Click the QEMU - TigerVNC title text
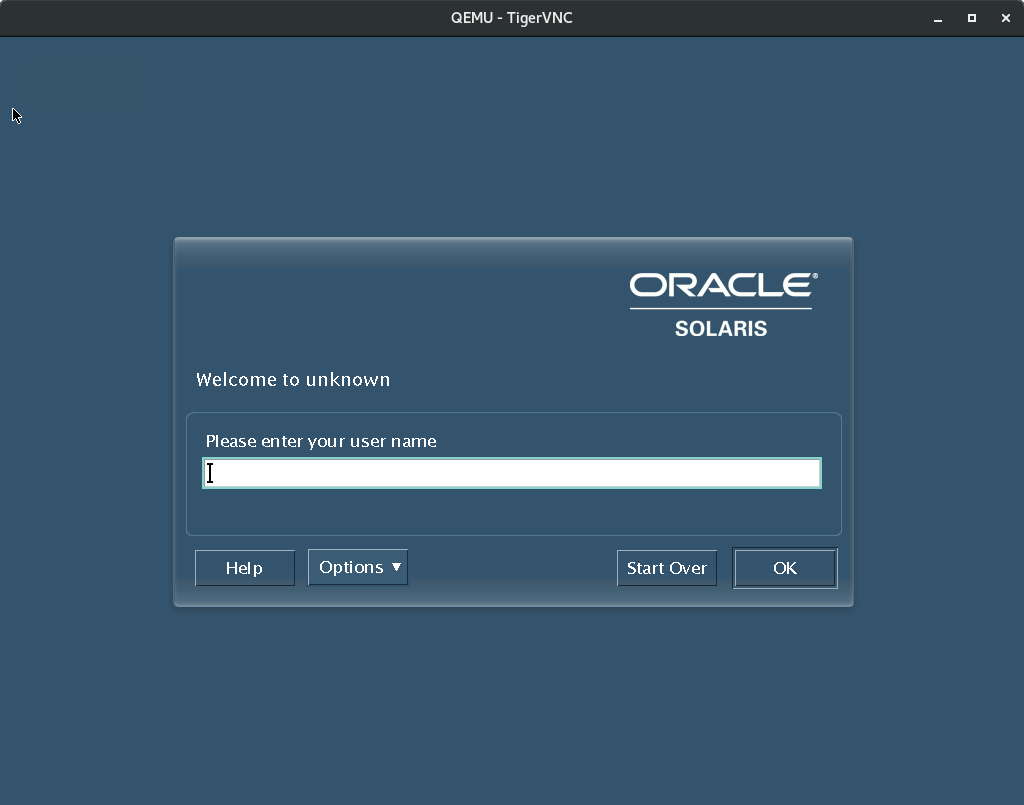The image size is (1024, 805). [x=511, y=18]
